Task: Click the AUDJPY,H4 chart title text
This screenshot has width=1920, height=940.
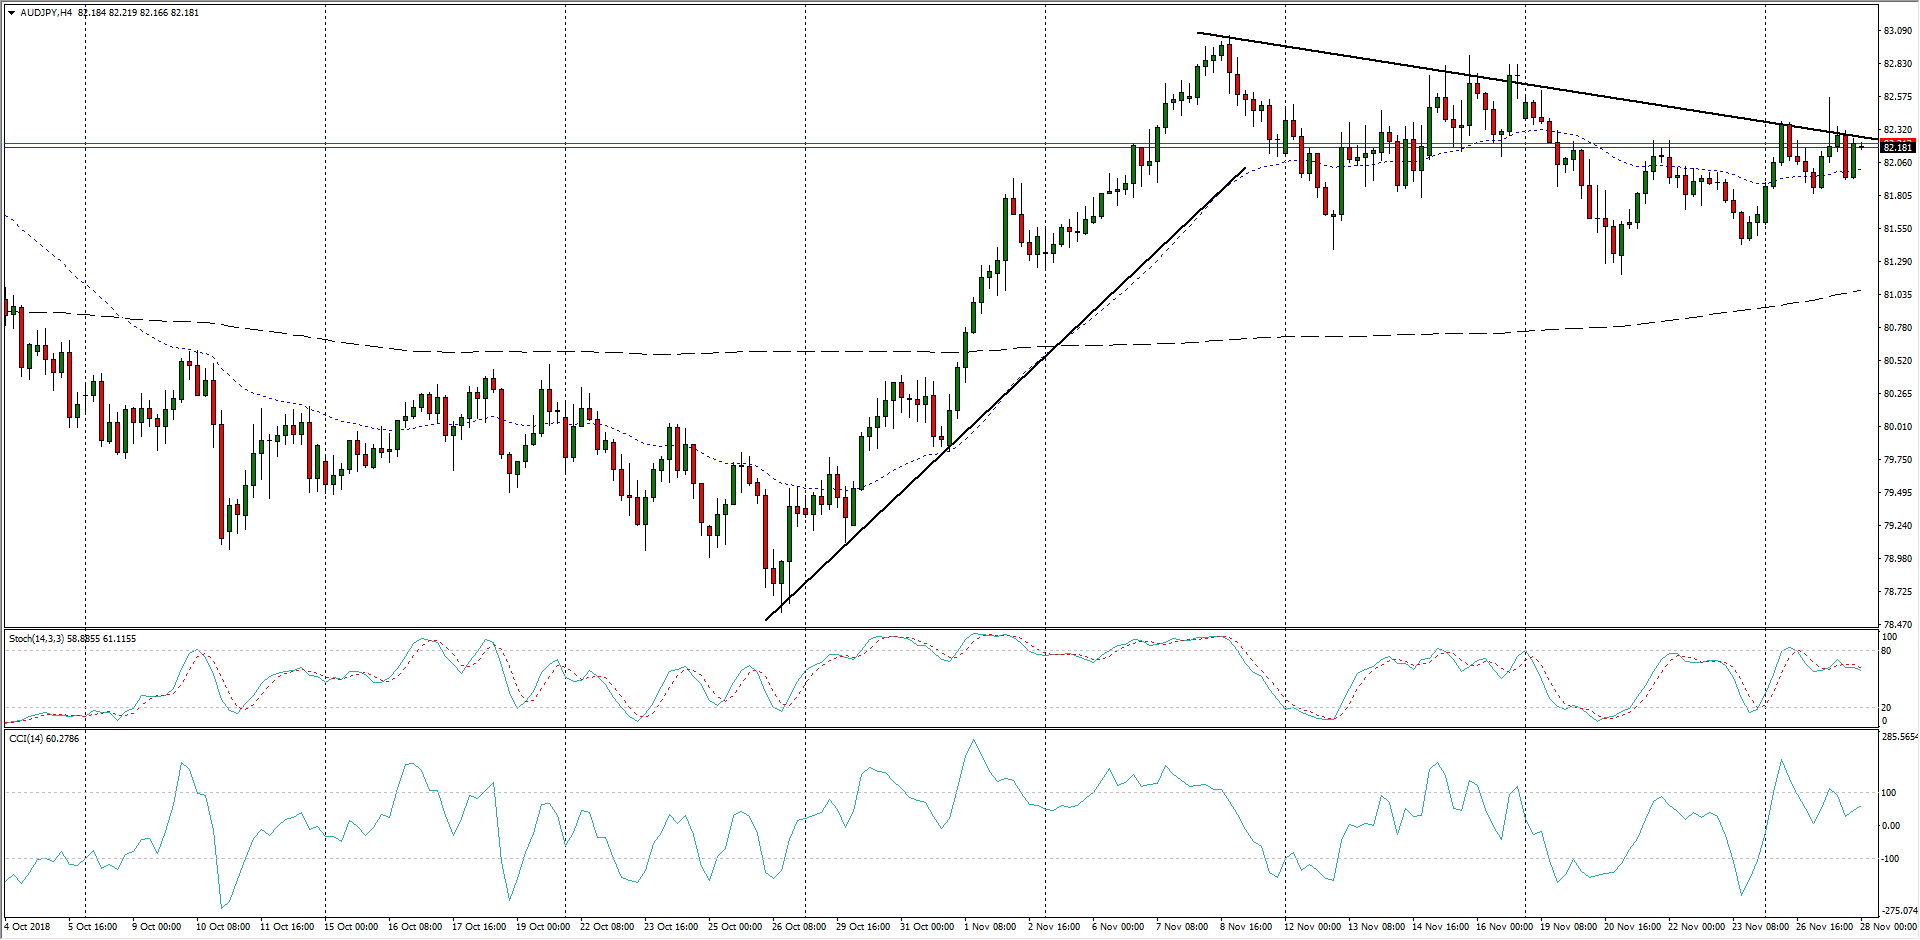Action: tap(46, 13)
